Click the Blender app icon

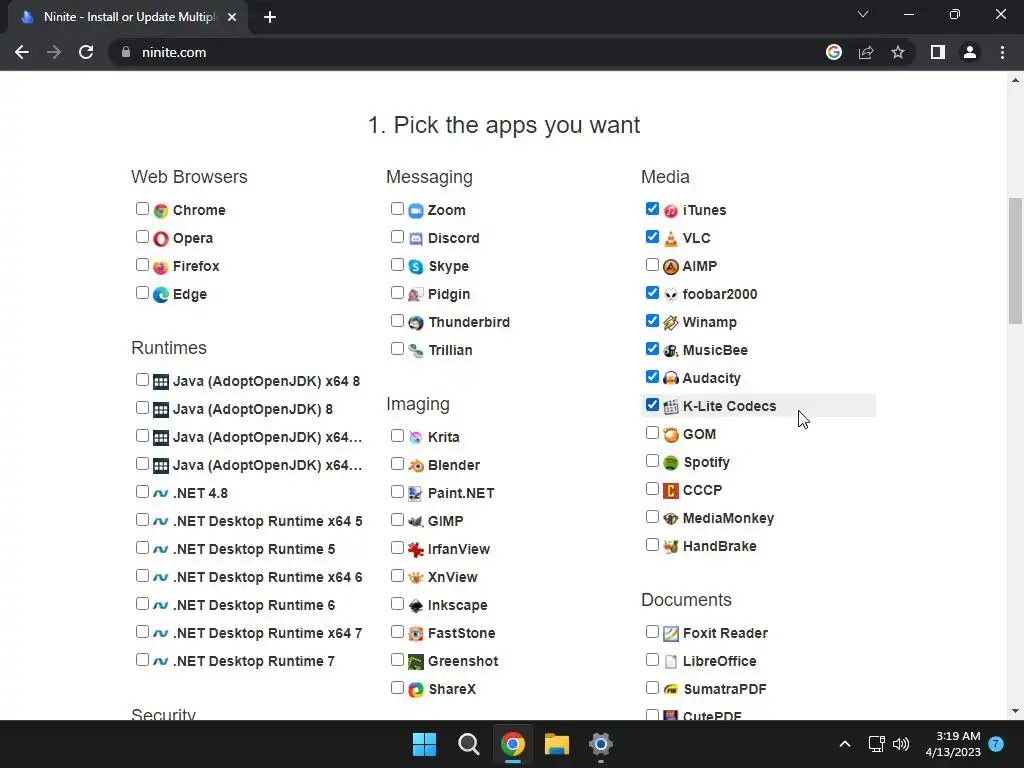416,466
